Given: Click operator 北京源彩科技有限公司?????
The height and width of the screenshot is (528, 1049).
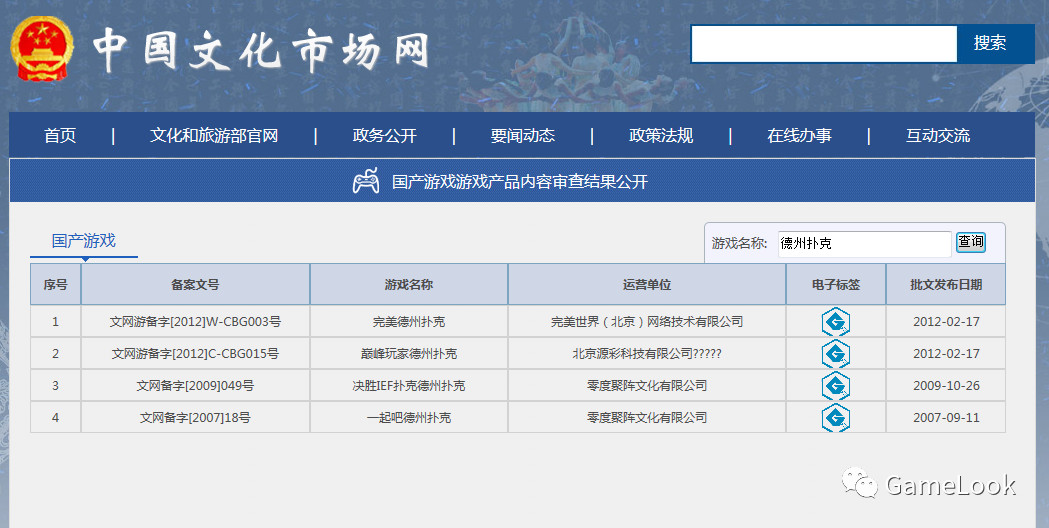Looking at the screenshot, I should pyautogui.click(x=647, y=354).
